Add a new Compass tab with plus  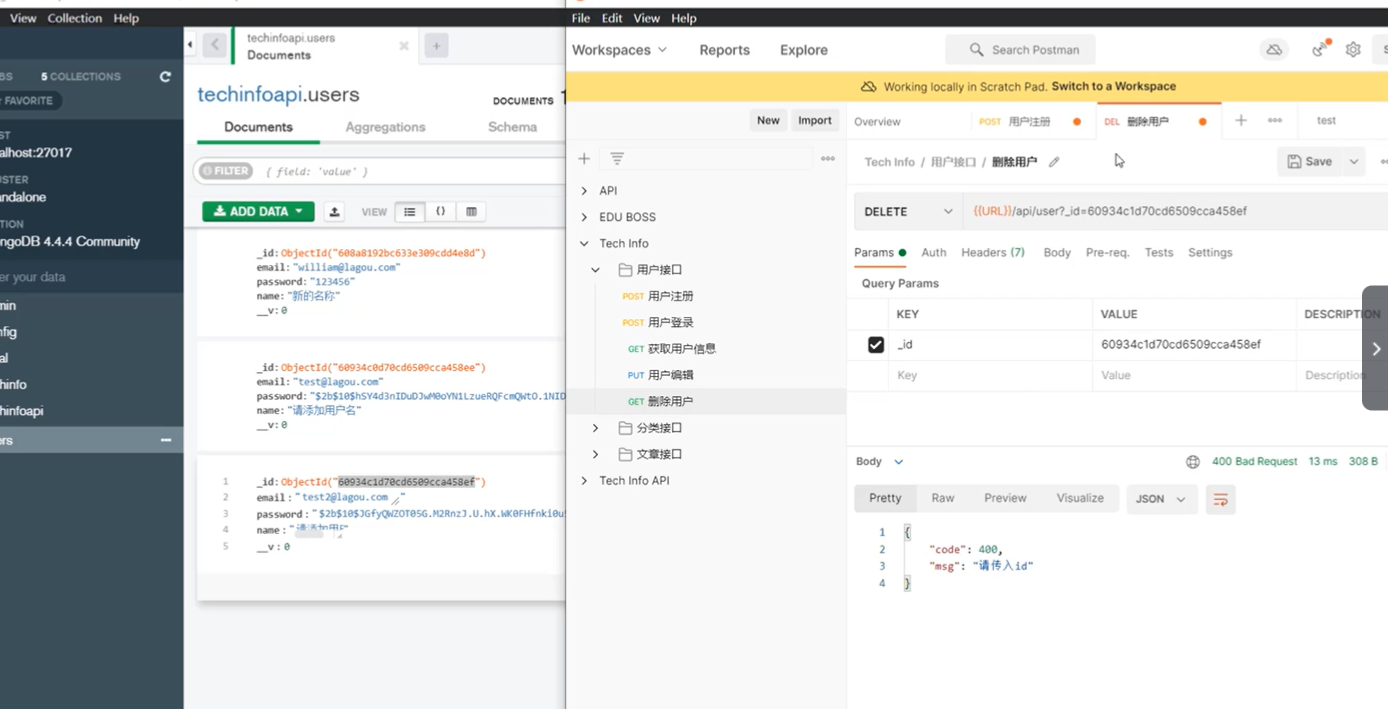tap(436, 45)
